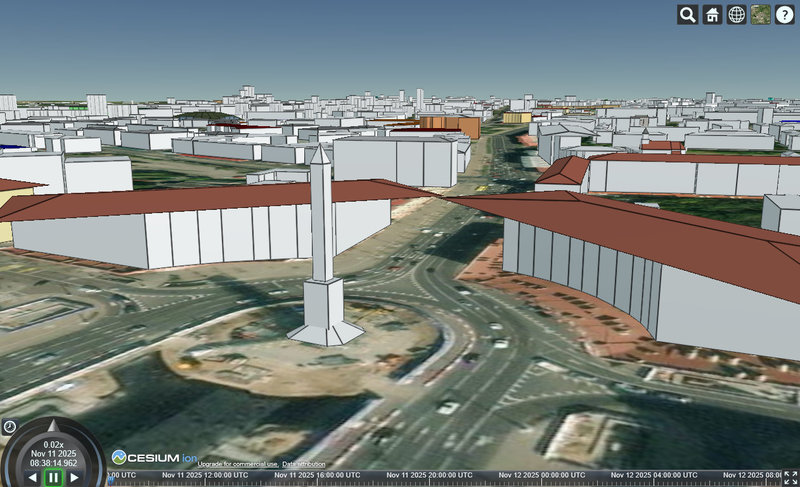Open the Data attribution link
The image size is (800, 487).
point(303,464)
